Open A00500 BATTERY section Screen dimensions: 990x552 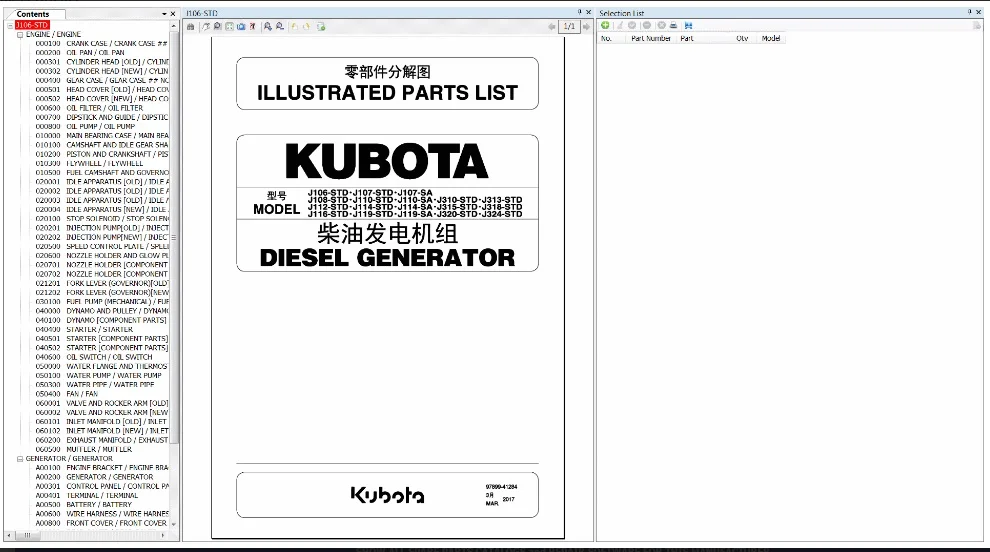click(x=83, y=505)
